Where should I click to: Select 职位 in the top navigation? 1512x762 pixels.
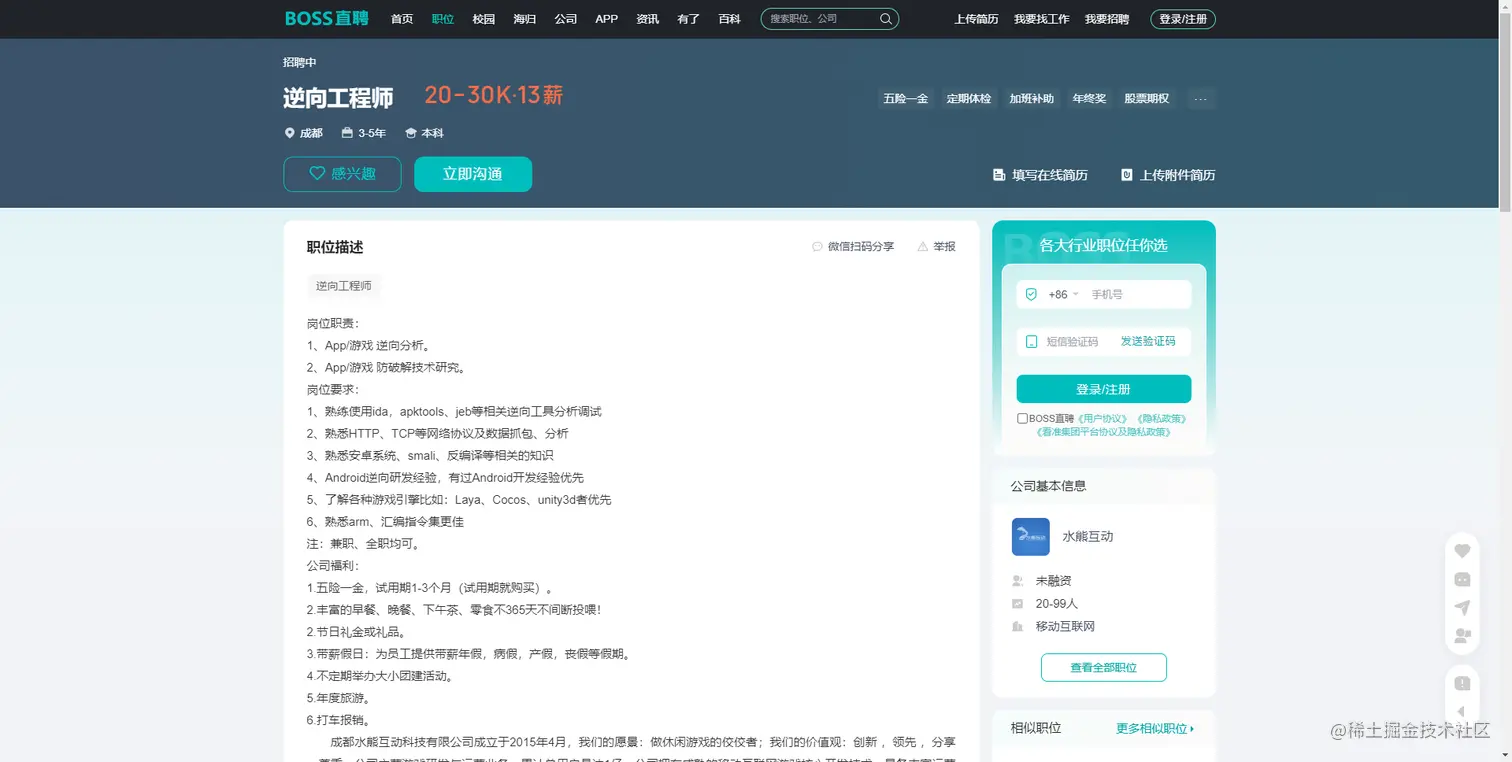coord(443,19)
